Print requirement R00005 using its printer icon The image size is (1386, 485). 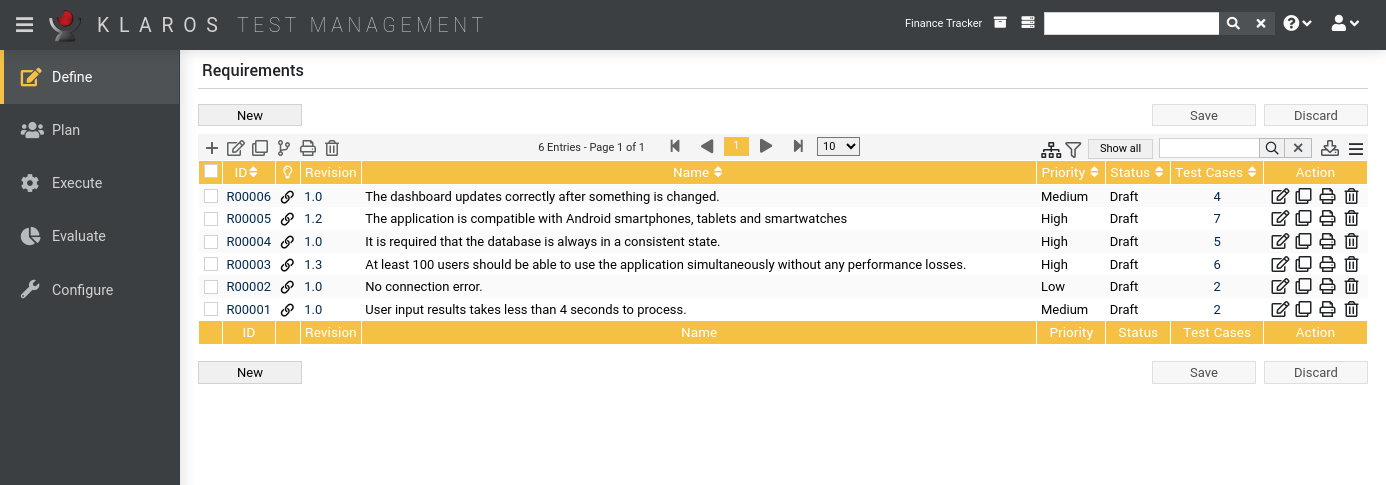(x=1327, y=219)
